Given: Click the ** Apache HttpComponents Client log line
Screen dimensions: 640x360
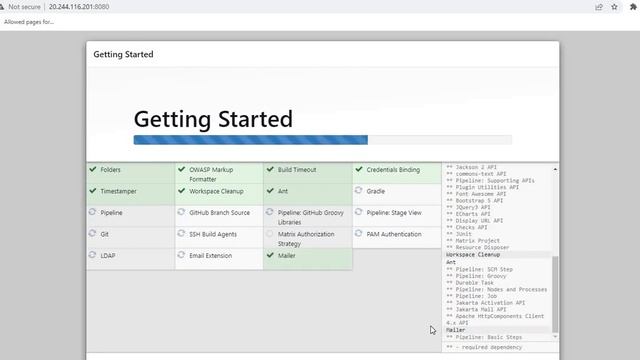Looking at the screenshot, I should pyautogui.click(x=495, y=320).
